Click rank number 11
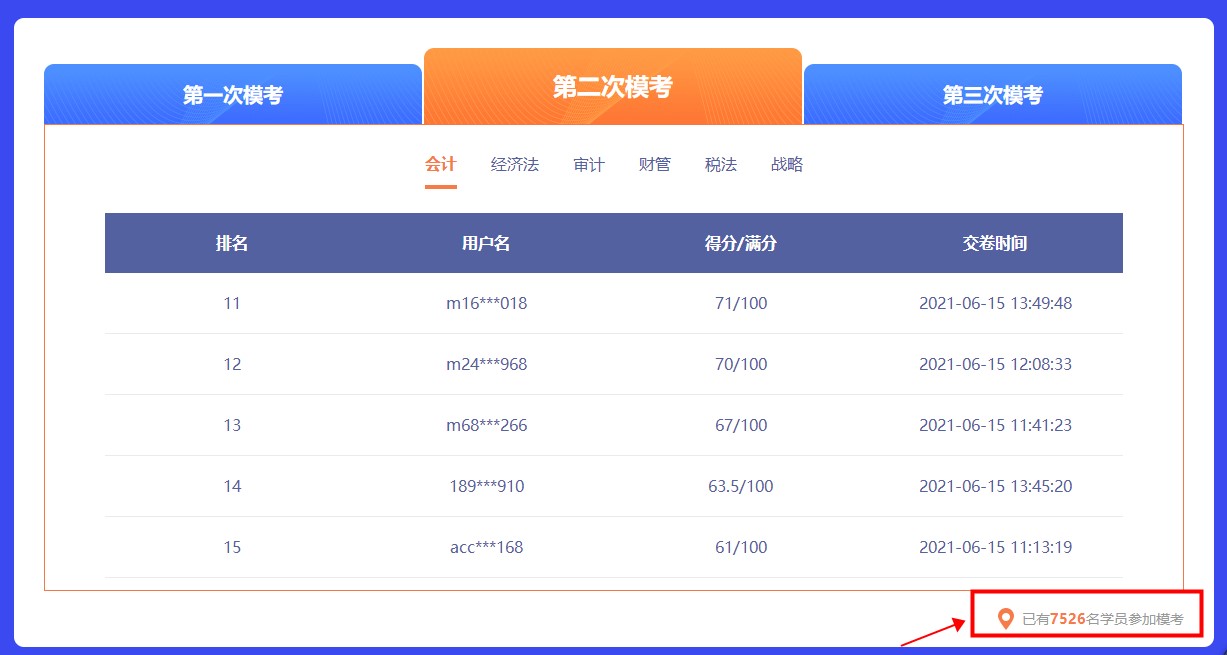The height and width of the screenshot is (655, 1227). [x=232, y=303]
